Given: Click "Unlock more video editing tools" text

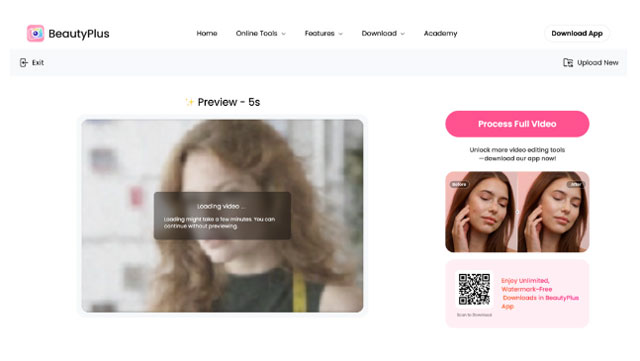Looking at the screenshot, I should point(517,154).
